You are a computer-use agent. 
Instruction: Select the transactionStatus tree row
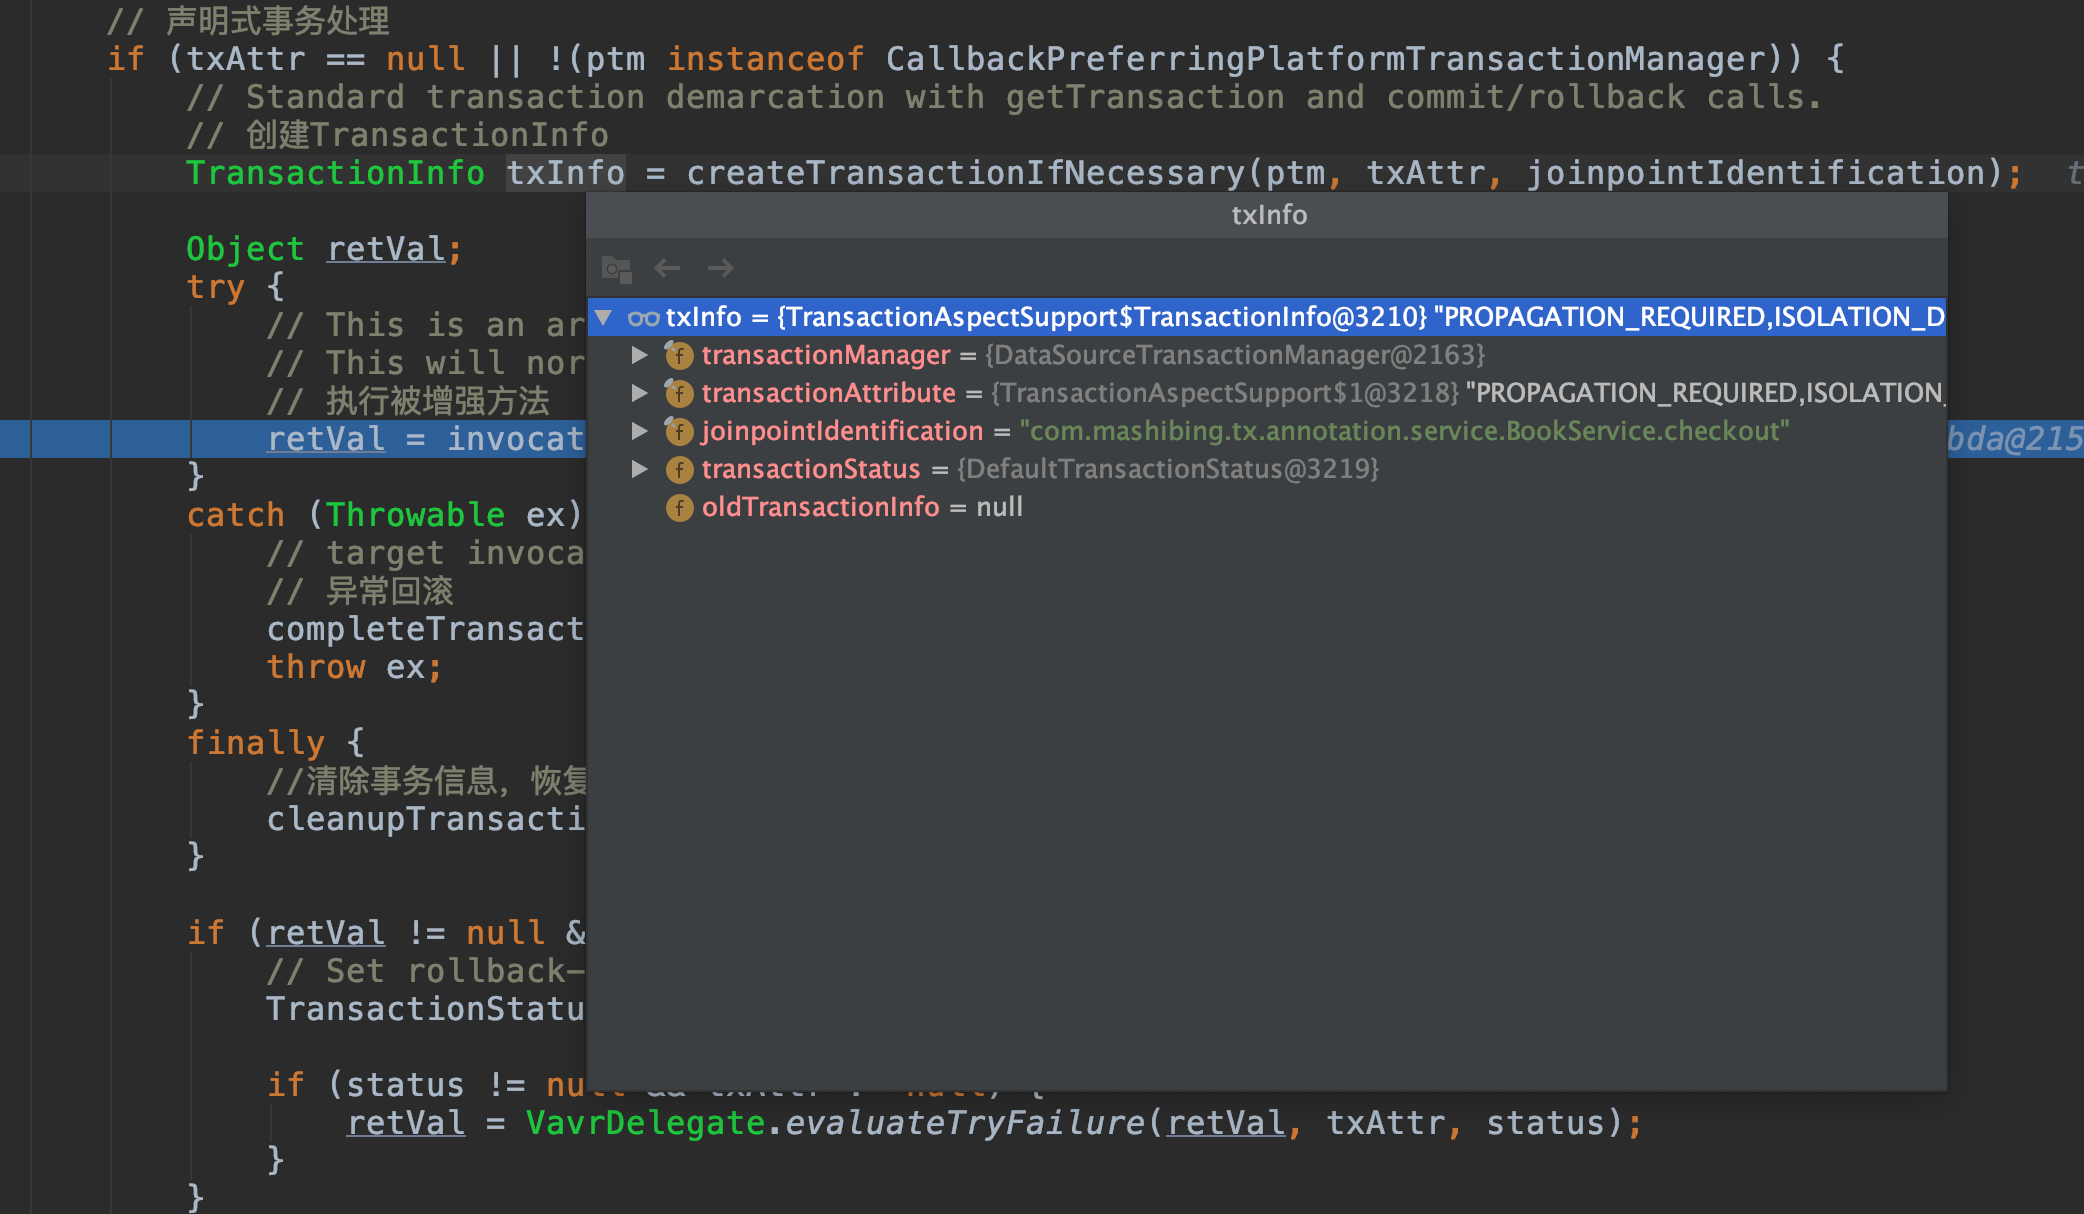click(x=1040, y=469)
